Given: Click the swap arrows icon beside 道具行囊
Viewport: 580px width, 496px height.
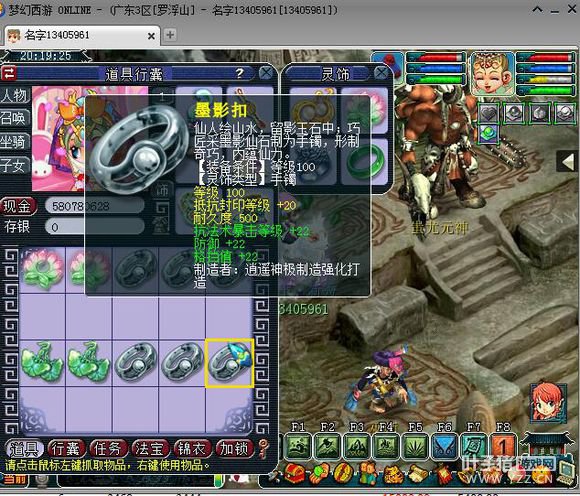Looking at the screenshot, I should pyautogui.click(x=9, y=73).
